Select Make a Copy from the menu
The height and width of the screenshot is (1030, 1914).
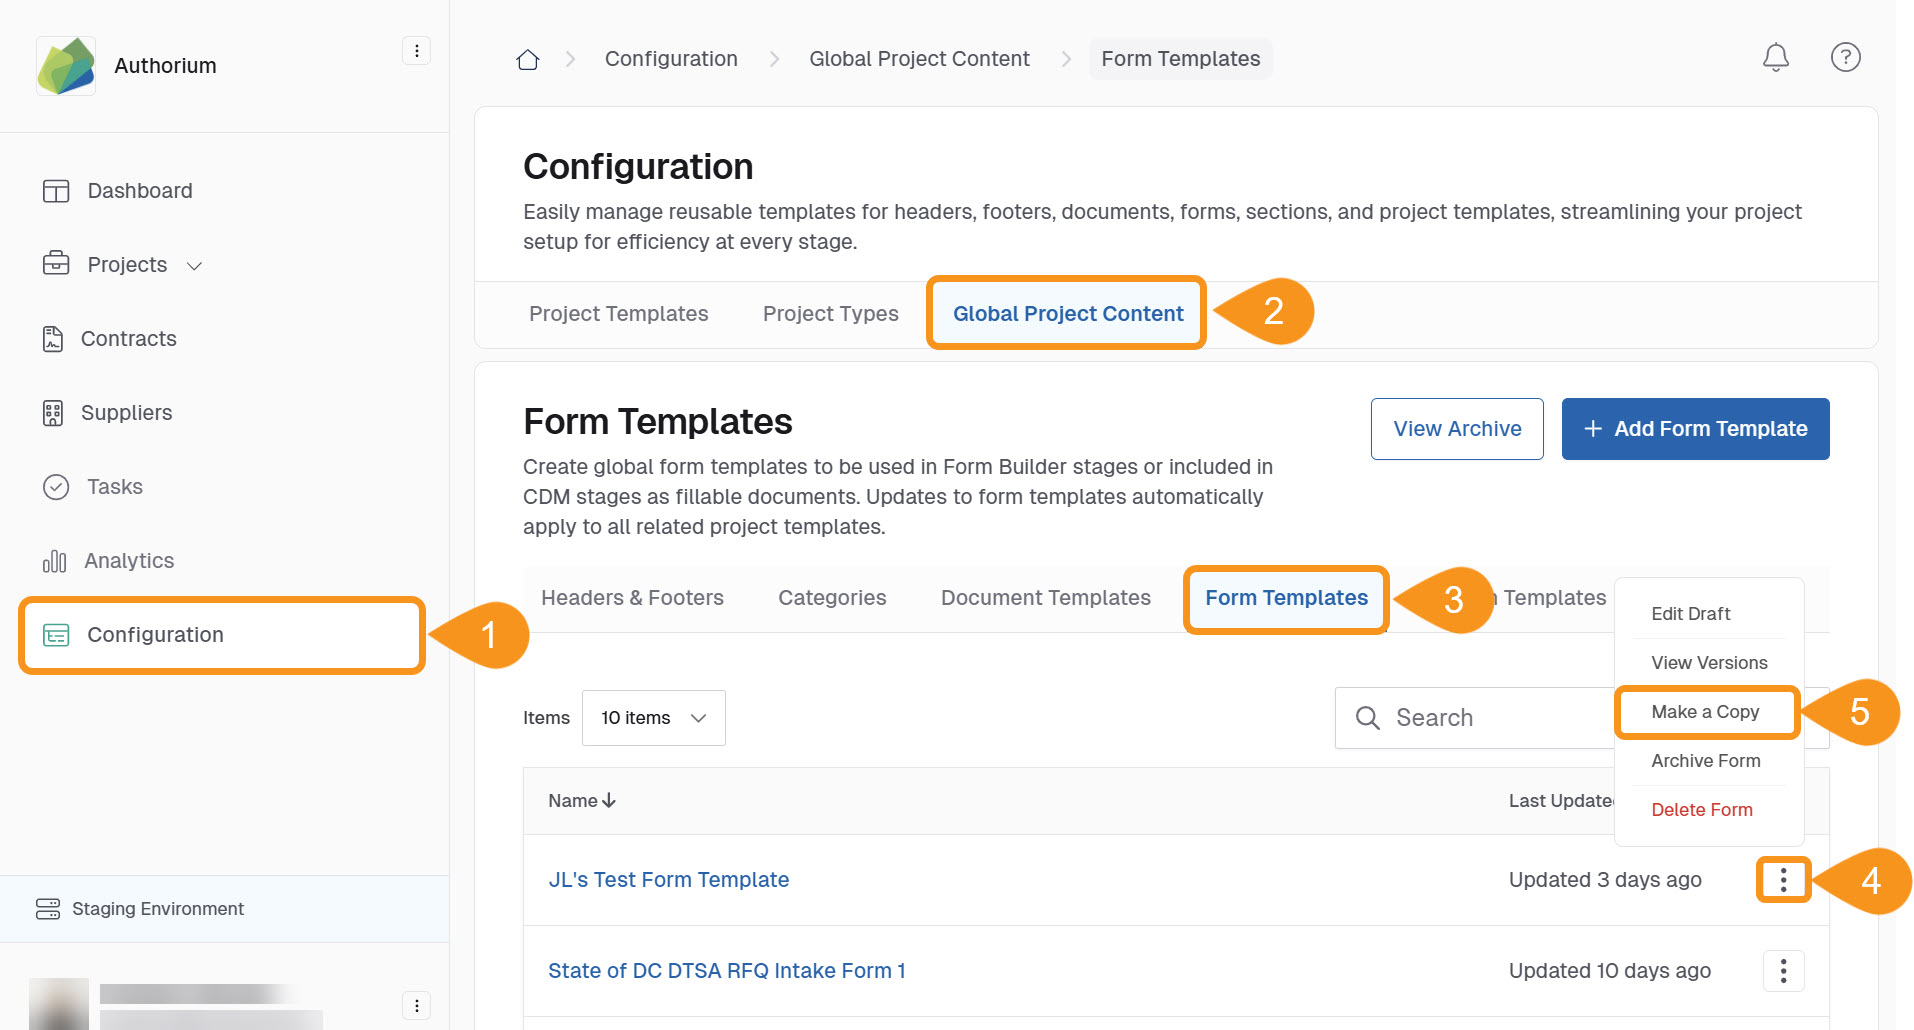(1705, 712)
